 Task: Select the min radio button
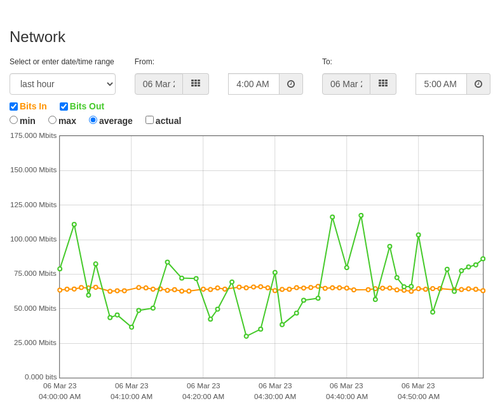pos(13,120)
